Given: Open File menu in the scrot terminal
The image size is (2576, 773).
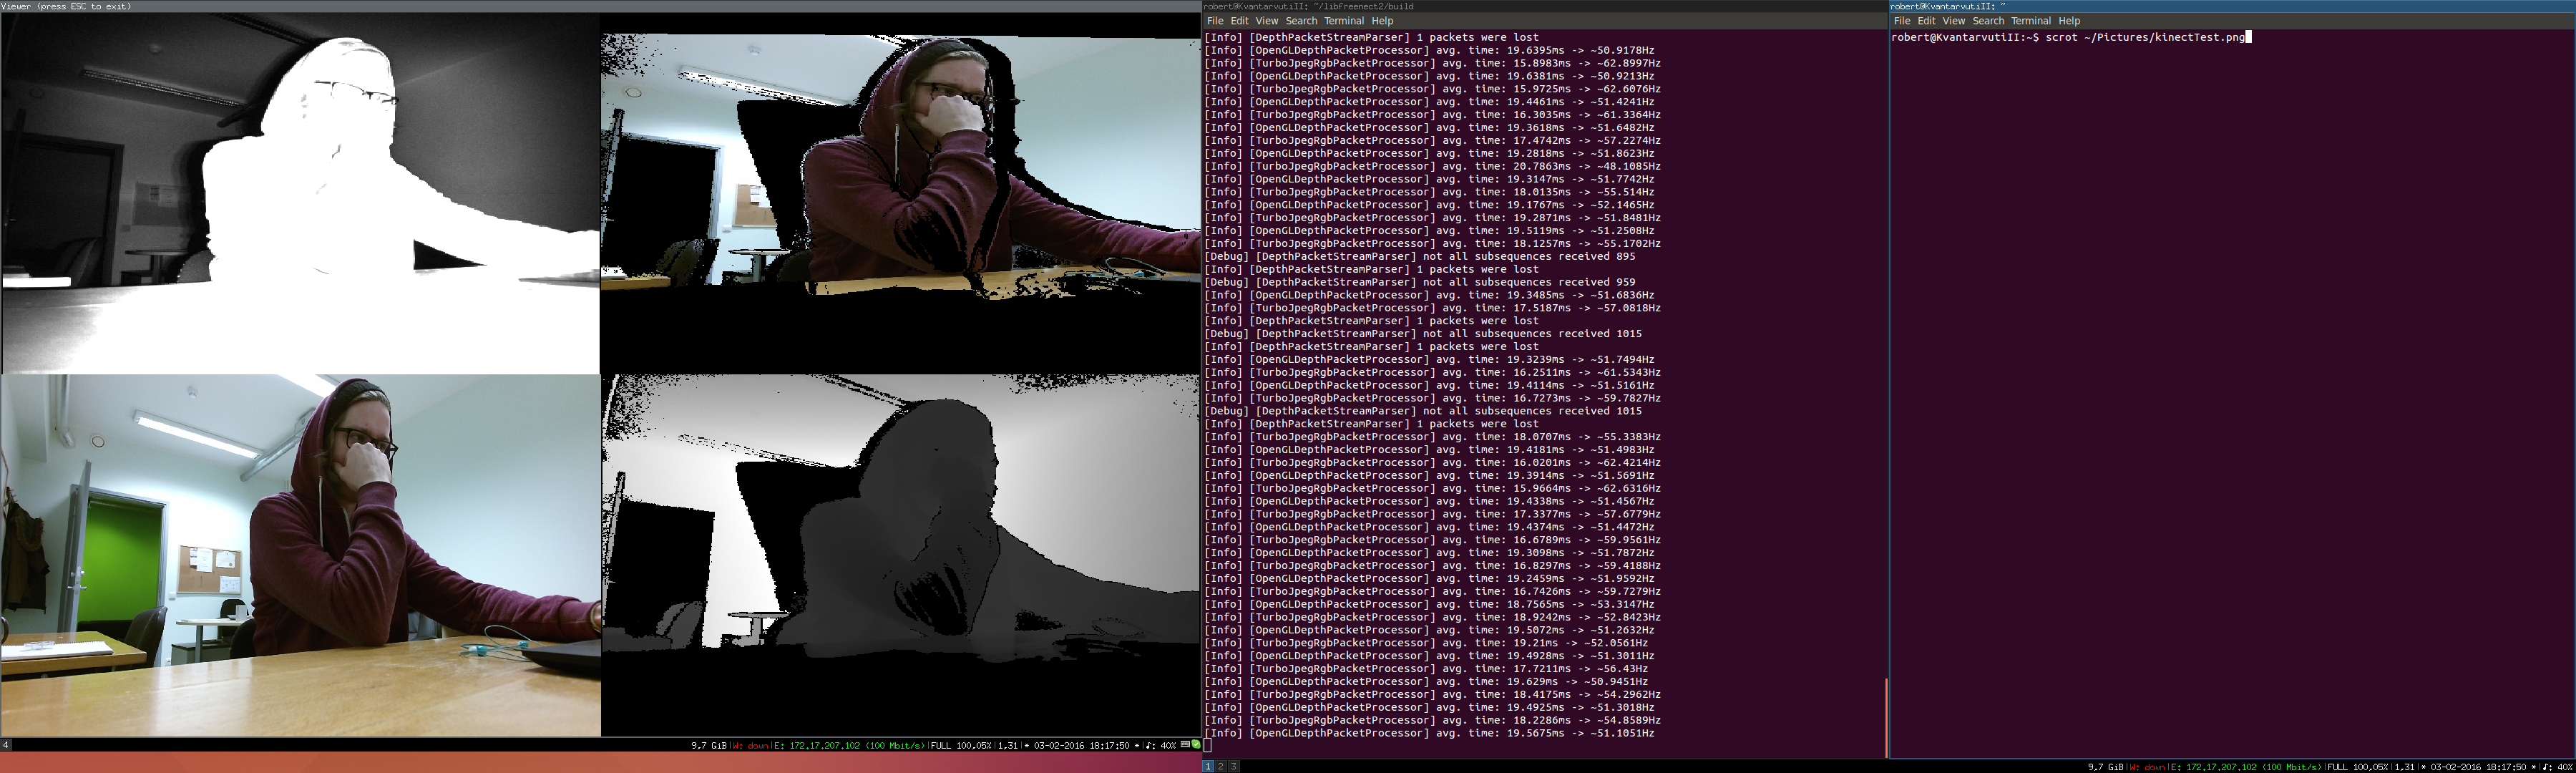Looking at the screenshot, I should point(1901,21).
